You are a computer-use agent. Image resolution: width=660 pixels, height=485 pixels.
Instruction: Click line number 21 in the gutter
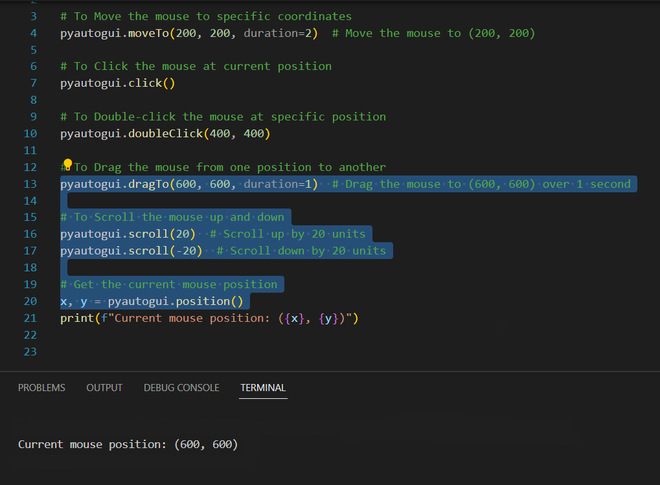click(x=30, y=318)
